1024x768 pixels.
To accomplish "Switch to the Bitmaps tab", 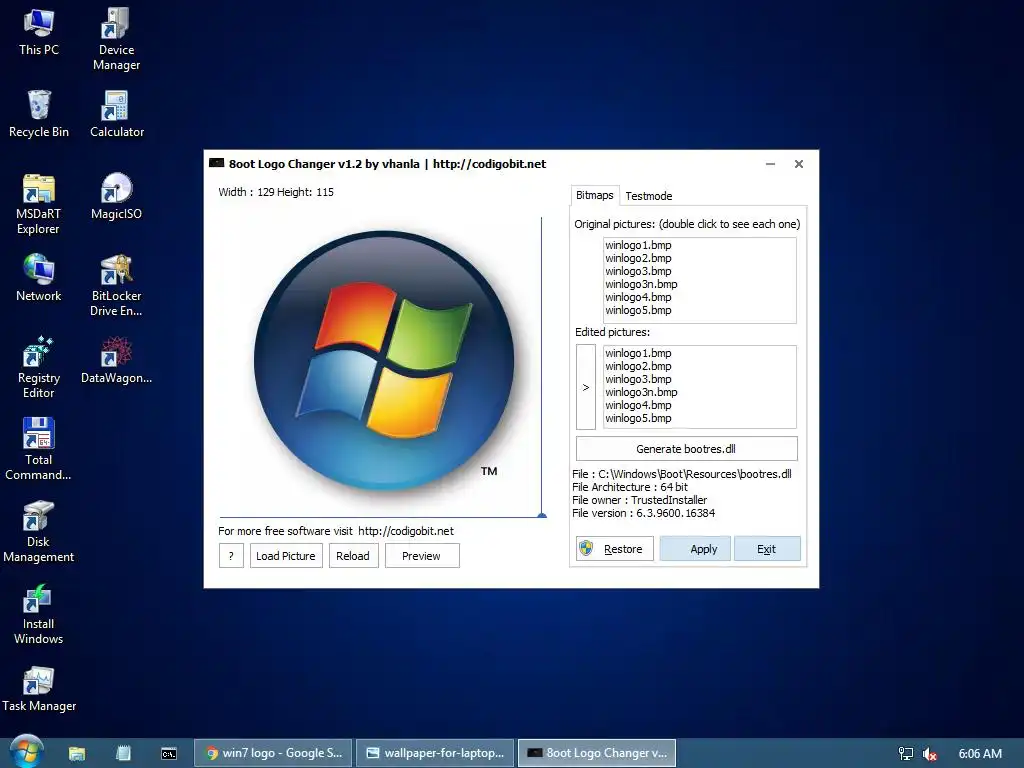I will coord(594,195).
